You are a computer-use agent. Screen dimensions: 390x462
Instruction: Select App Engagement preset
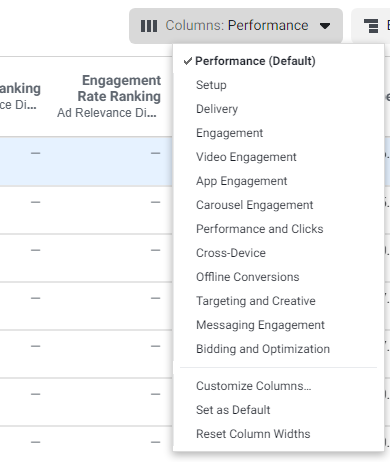[x=241, y=181]
